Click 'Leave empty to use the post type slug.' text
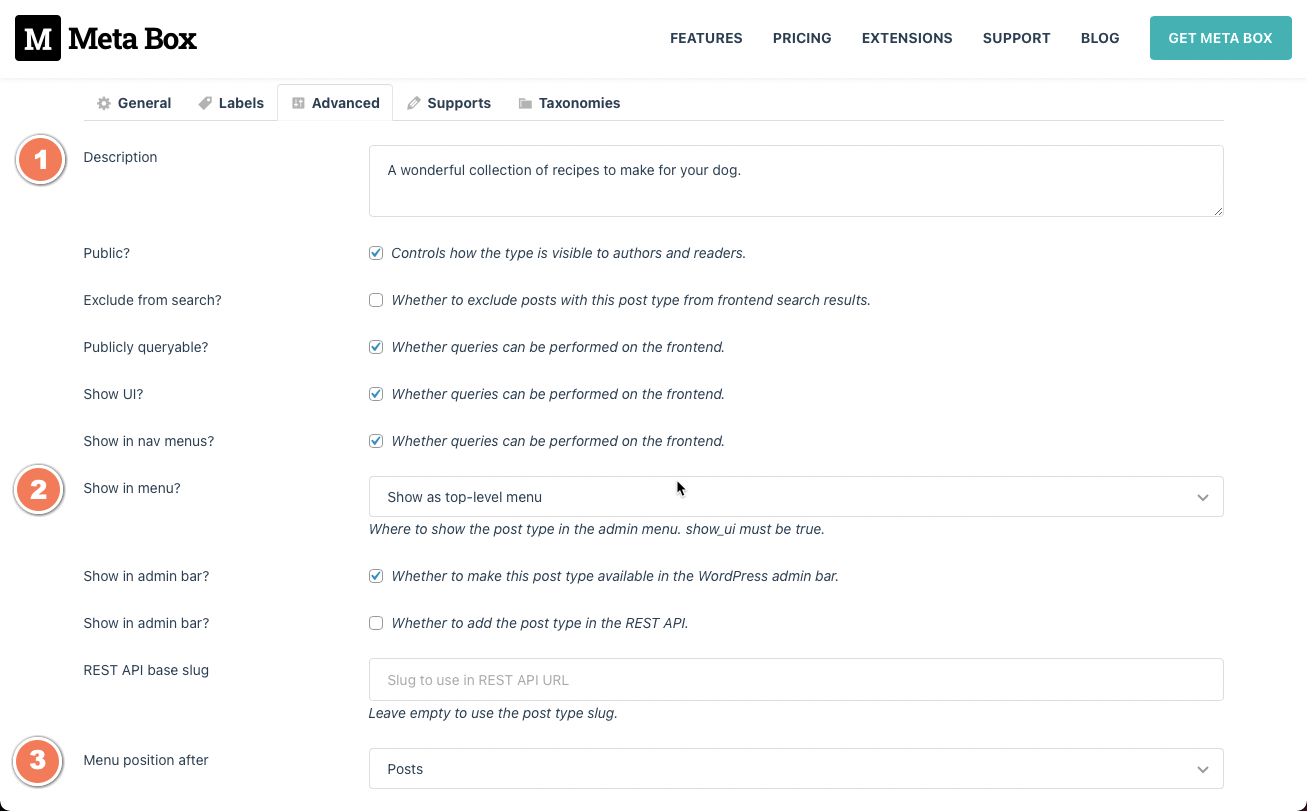The image size is (1307, 811). click(493, 713)
